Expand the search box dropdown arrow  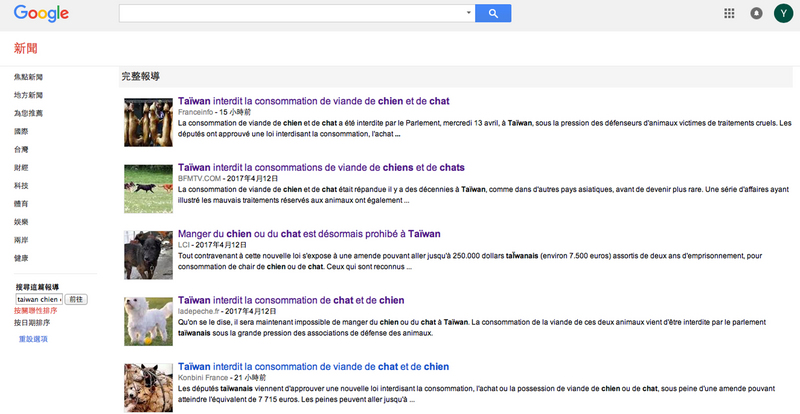pyautogui.click(x=468, y=13)
